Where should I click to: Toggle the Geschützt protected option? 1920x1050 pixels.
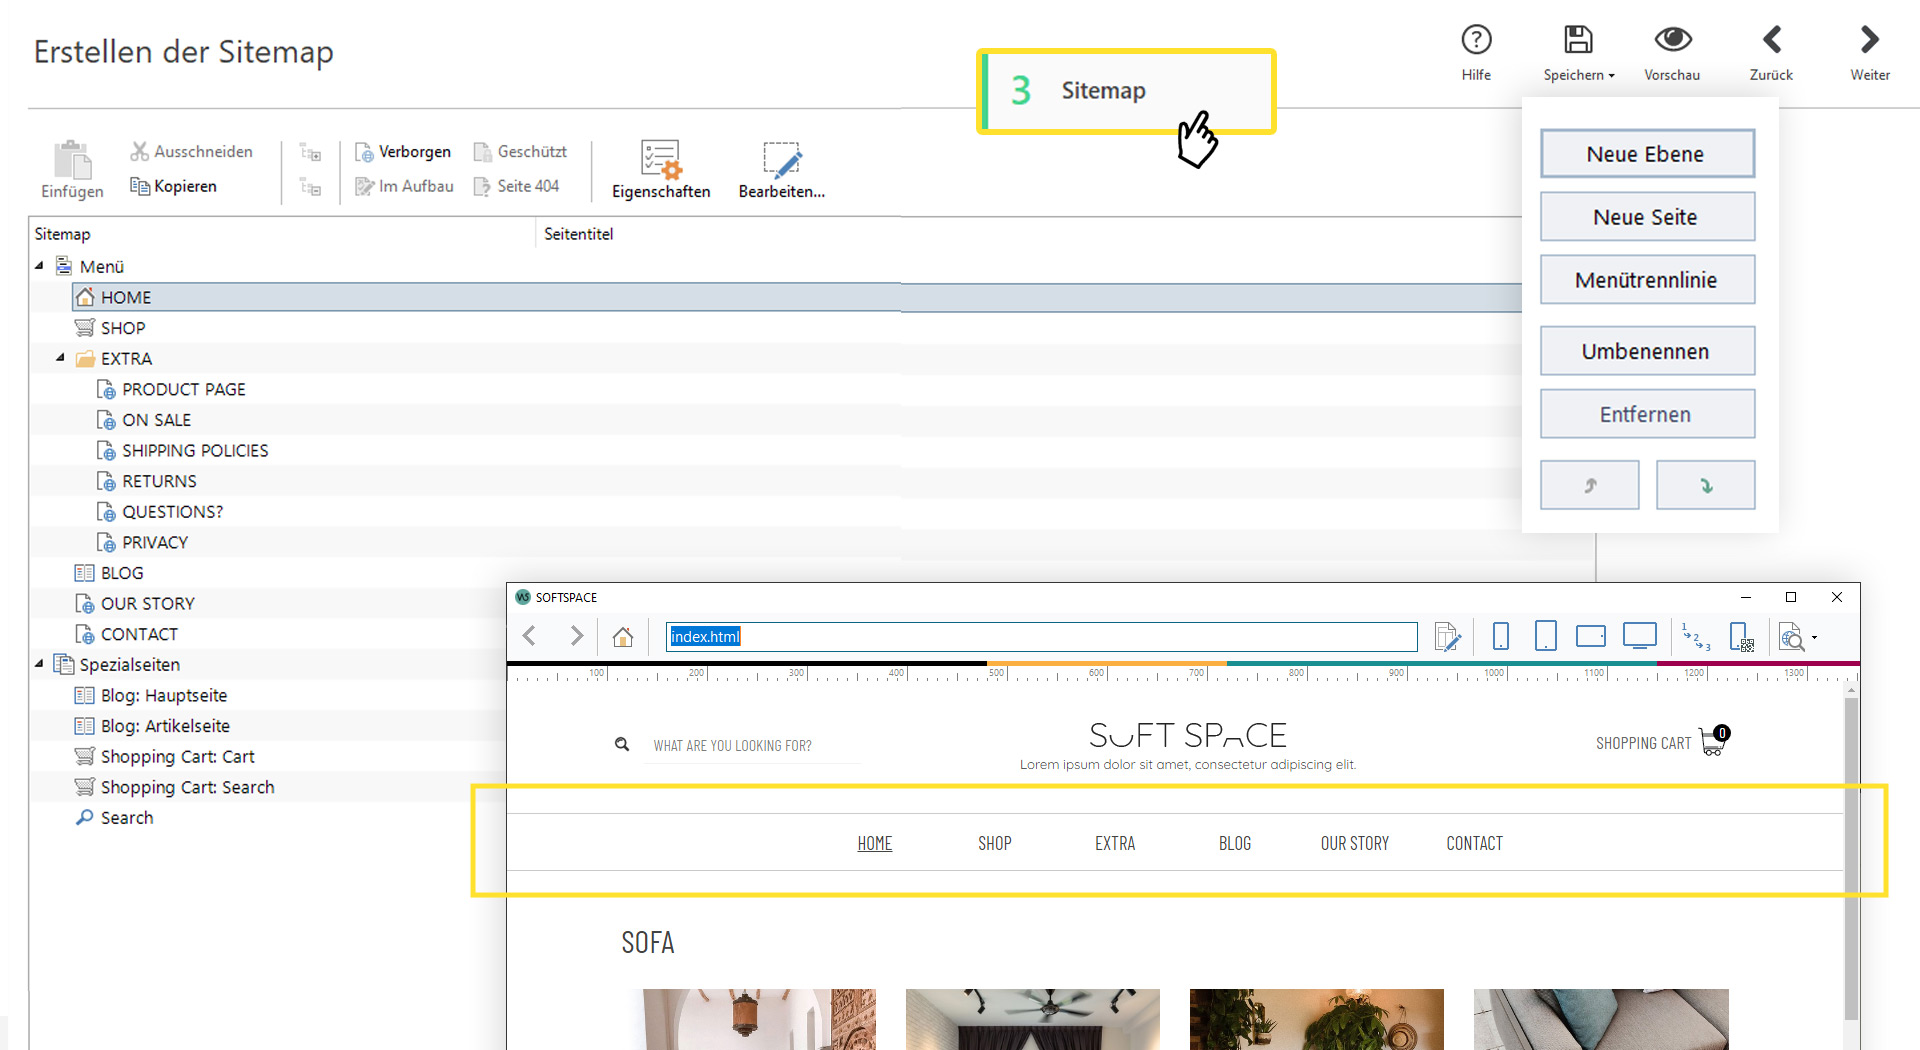point(520,152)
